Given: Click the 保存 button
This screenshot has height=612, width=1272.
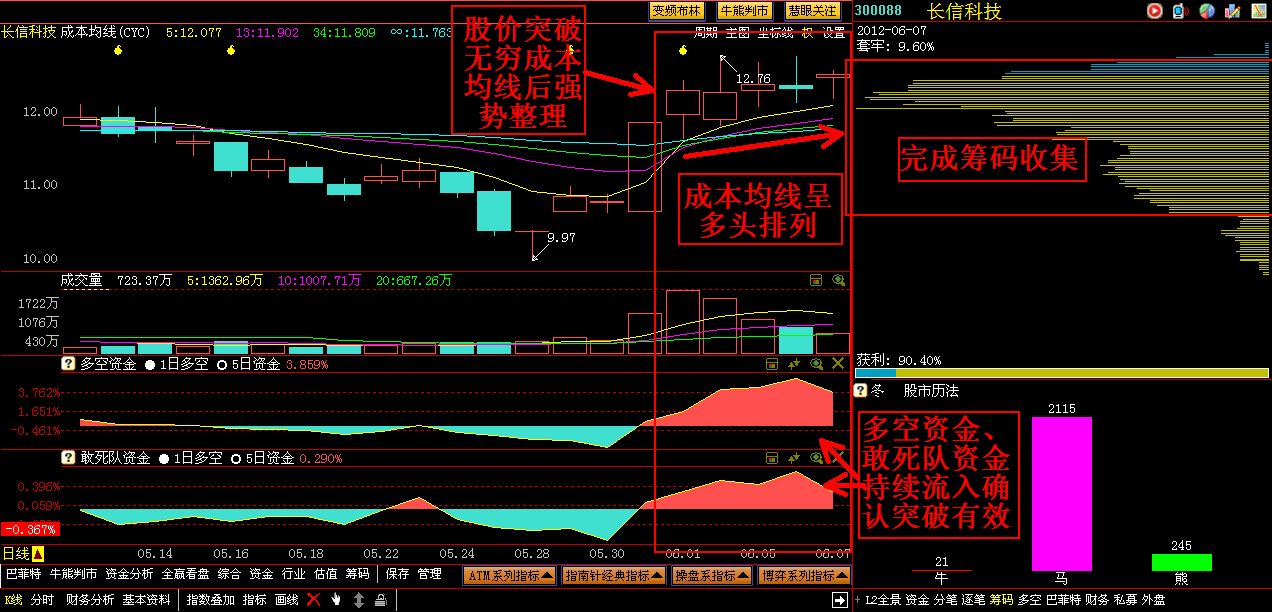Looking at the screenshot, I should [398, 575].
